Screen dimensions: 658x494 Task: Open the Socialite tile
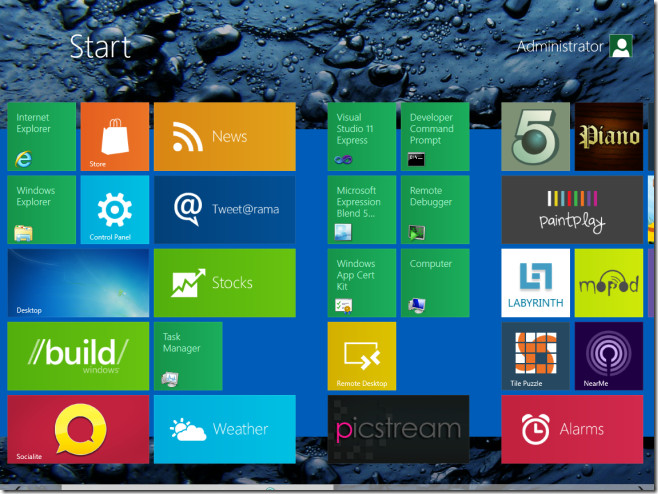[78, 429]
